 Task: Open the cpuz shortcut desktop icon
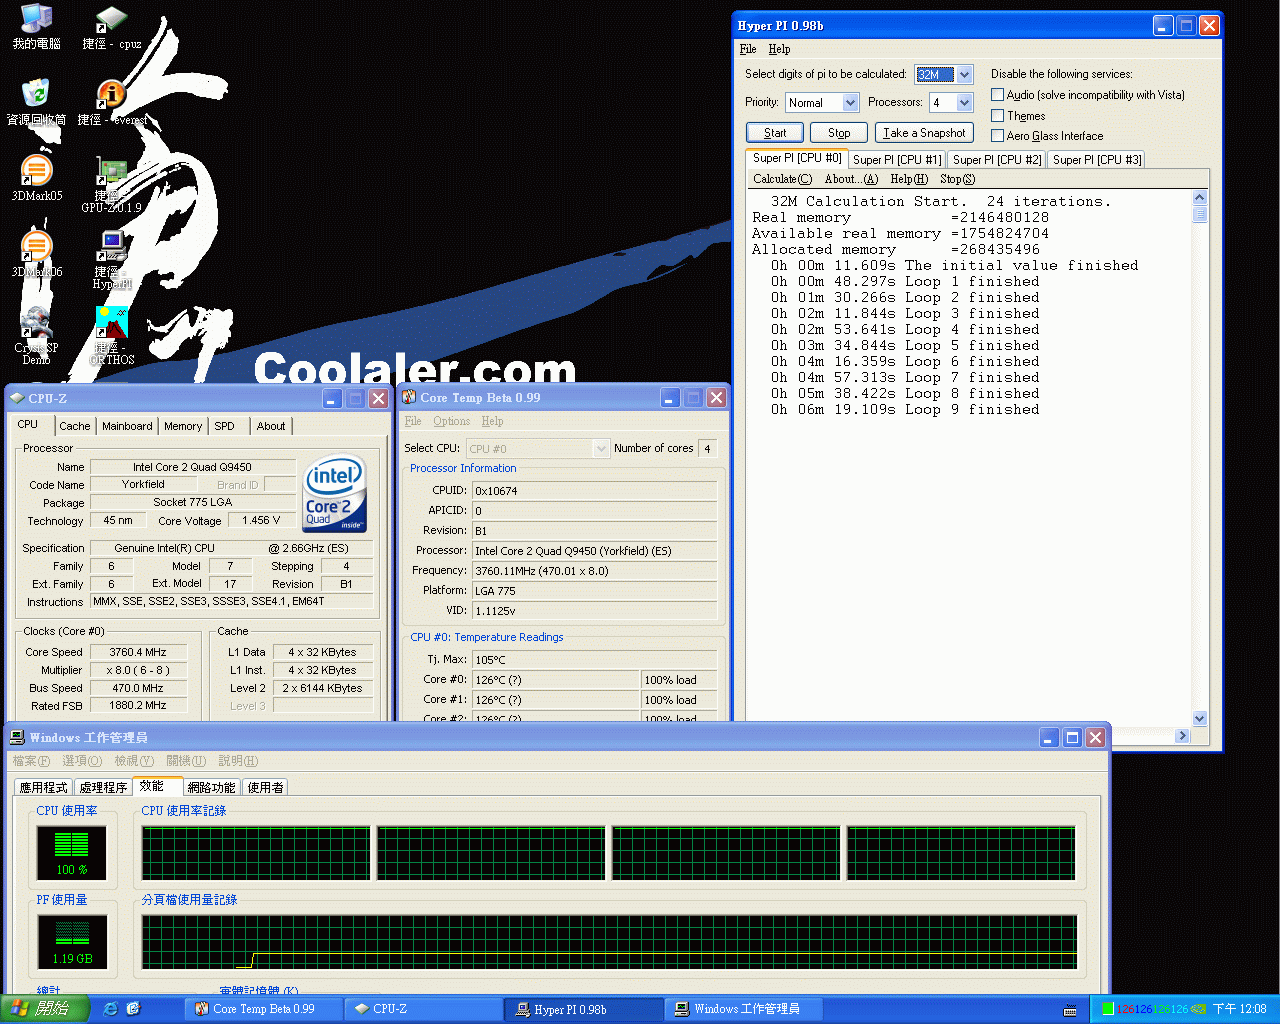point(111,27)
